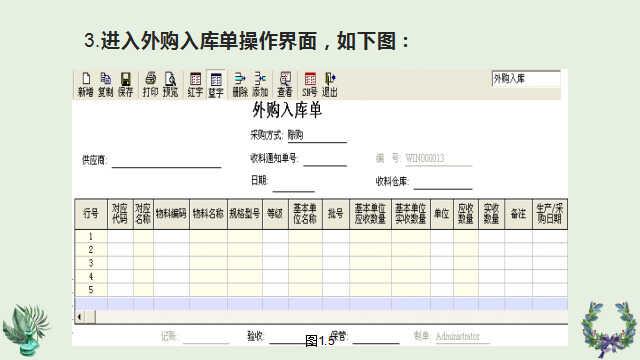The width and height of the screenshot is (640, 360).
Task: Click the 添加 (Add row) toolbar icon
Action: click(260, 85)
